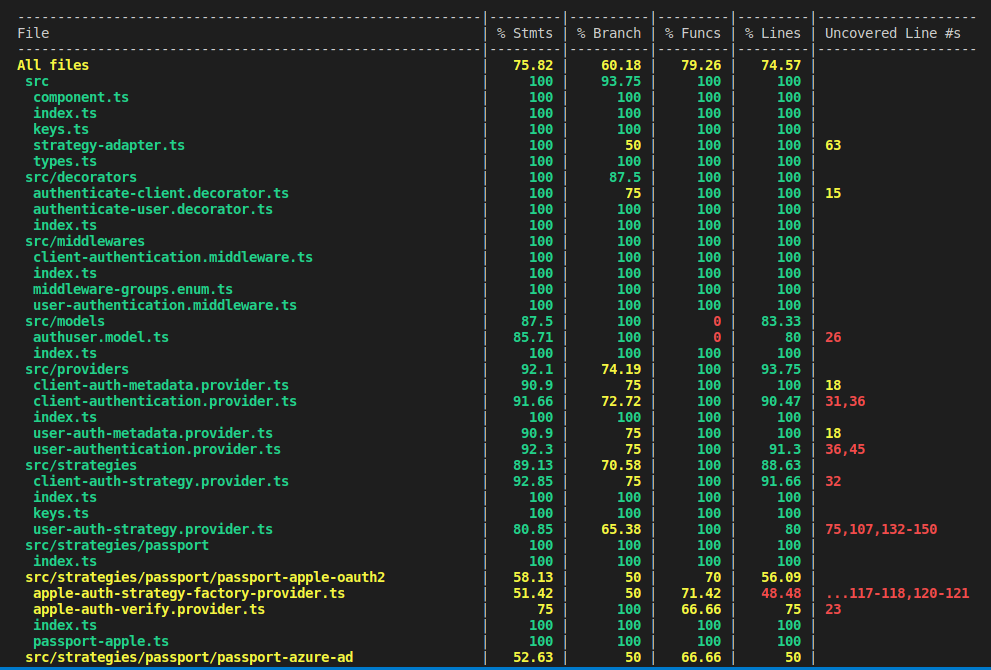Select the component.ts file name
Screen dimensions: 991x670
point(81,97)
